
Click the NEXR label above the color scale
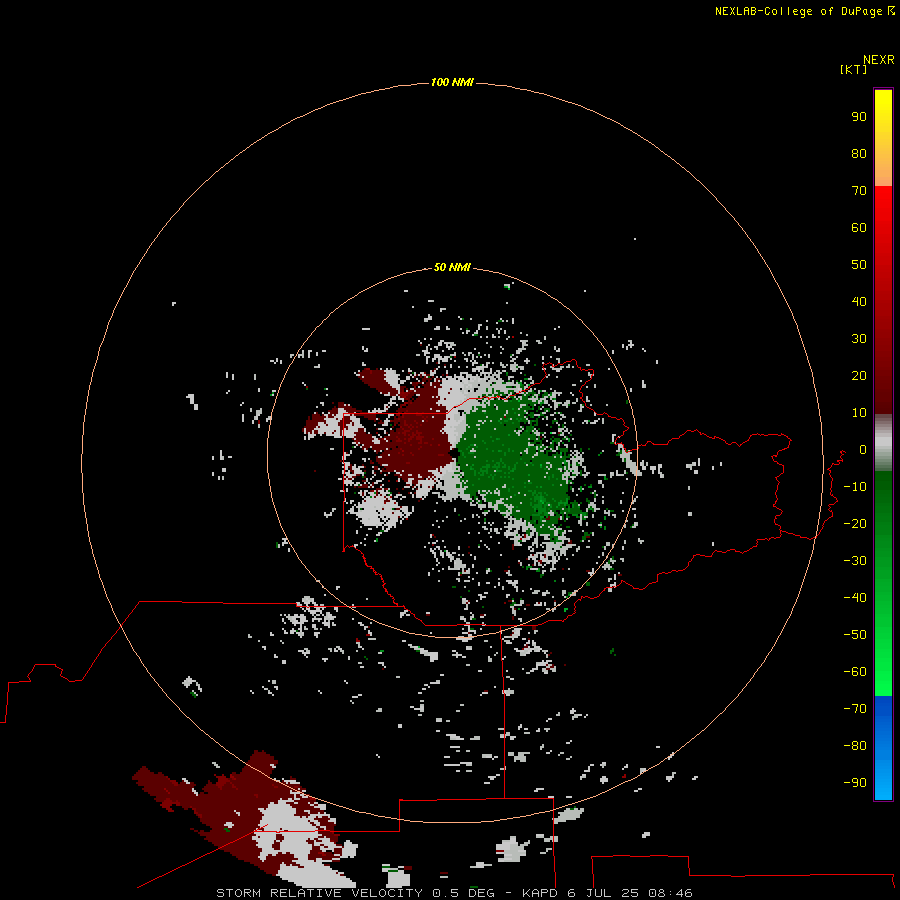[x=879, y=60]
